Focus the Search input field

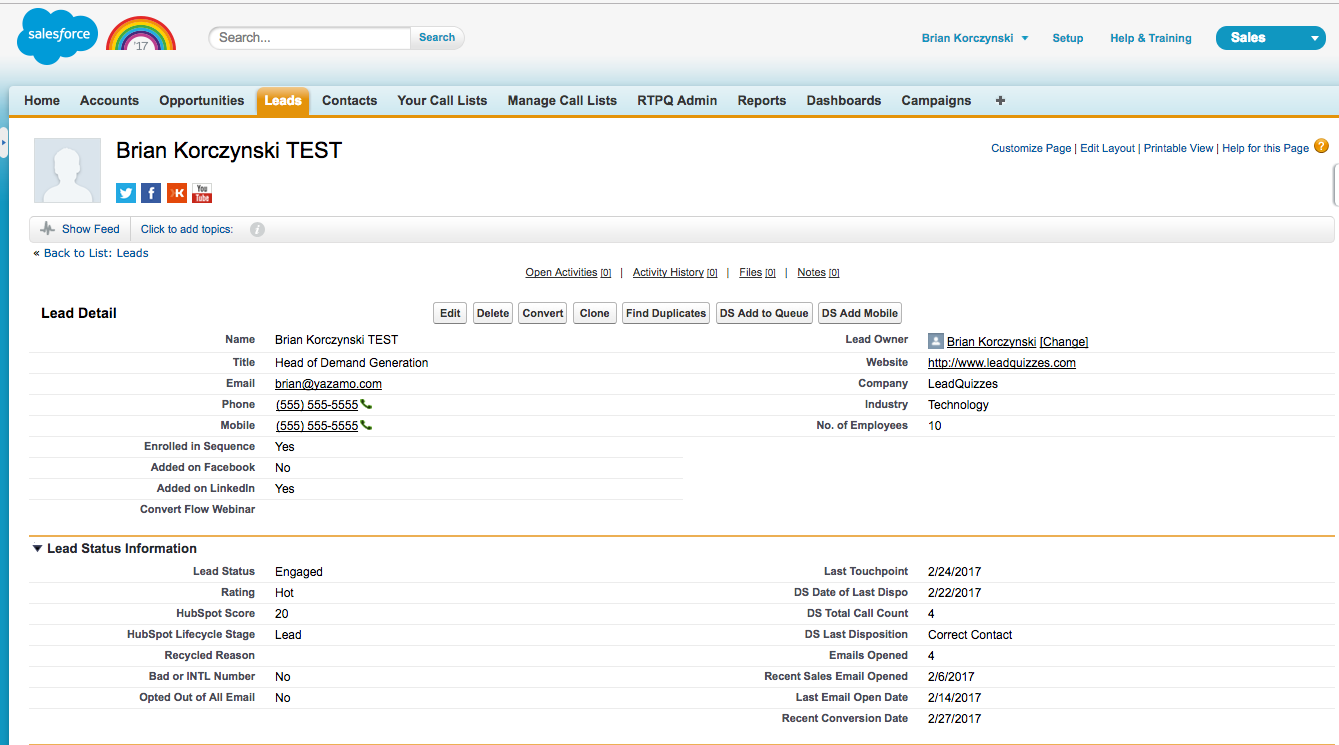coord(310,38)
